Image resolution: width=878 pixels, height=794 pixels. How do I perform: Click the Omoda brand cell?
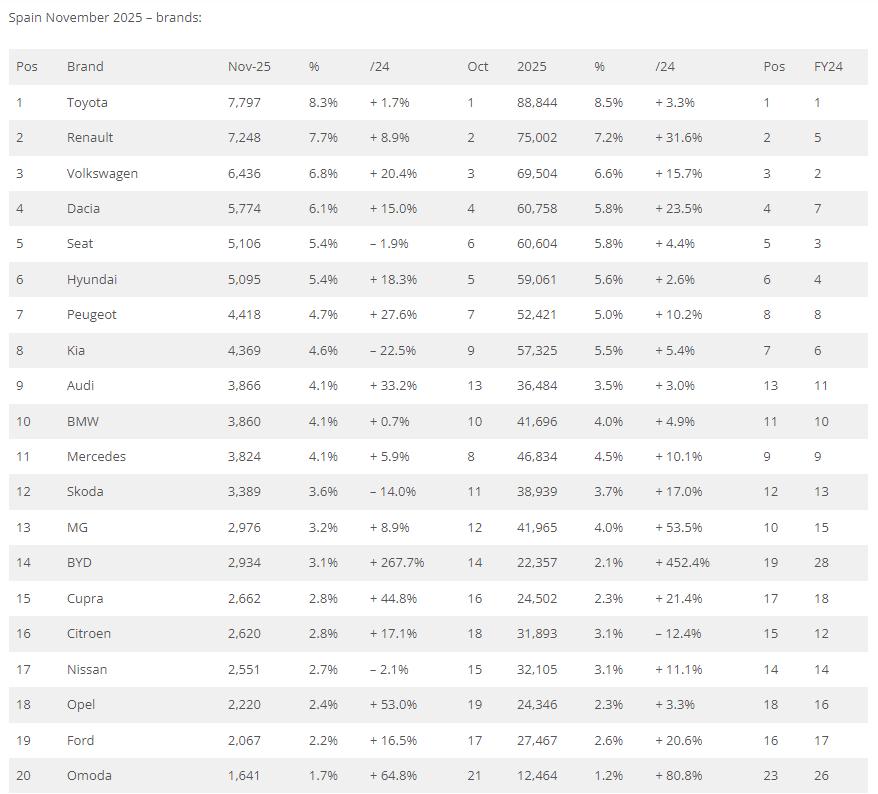[x=89, y=776]
